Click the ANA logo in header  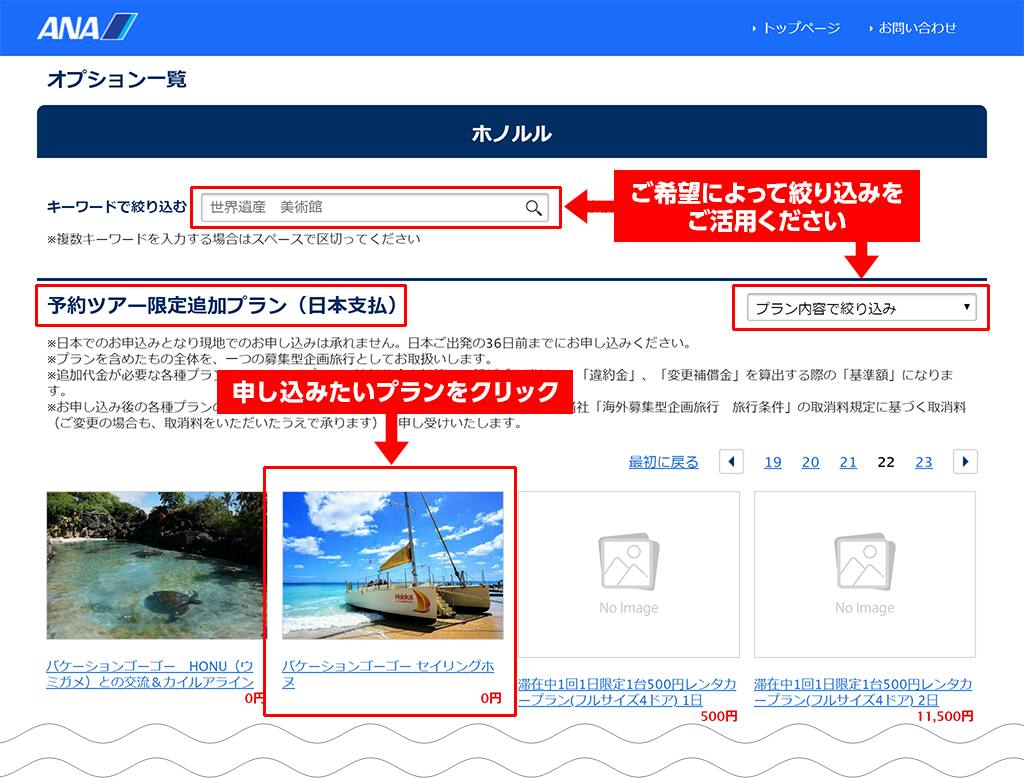pos(87,27)
